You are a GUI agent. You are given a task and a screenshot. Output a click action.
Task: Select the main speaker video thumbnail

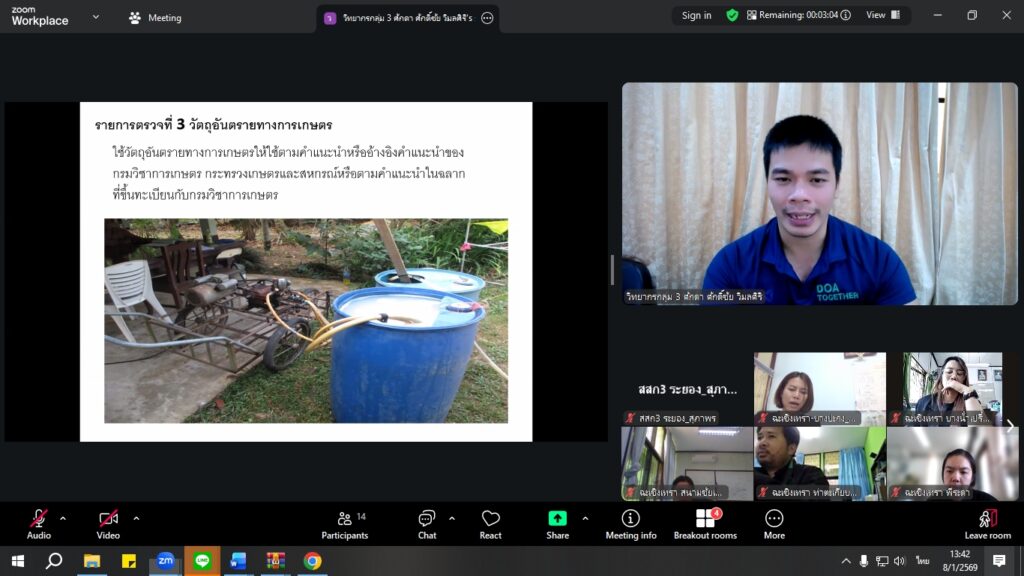[x=819, y=194]
